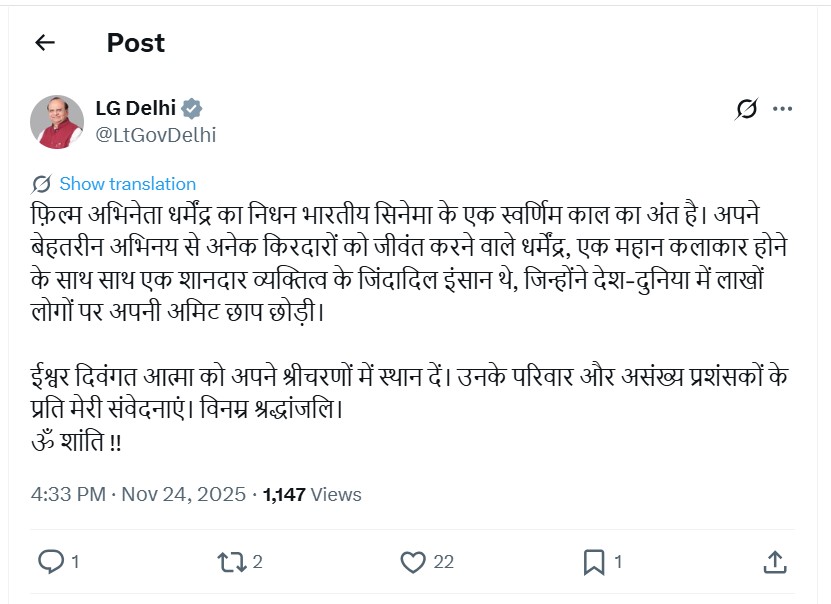Click Show translation link
The image size is (831, 604).
tap(128, 184)
